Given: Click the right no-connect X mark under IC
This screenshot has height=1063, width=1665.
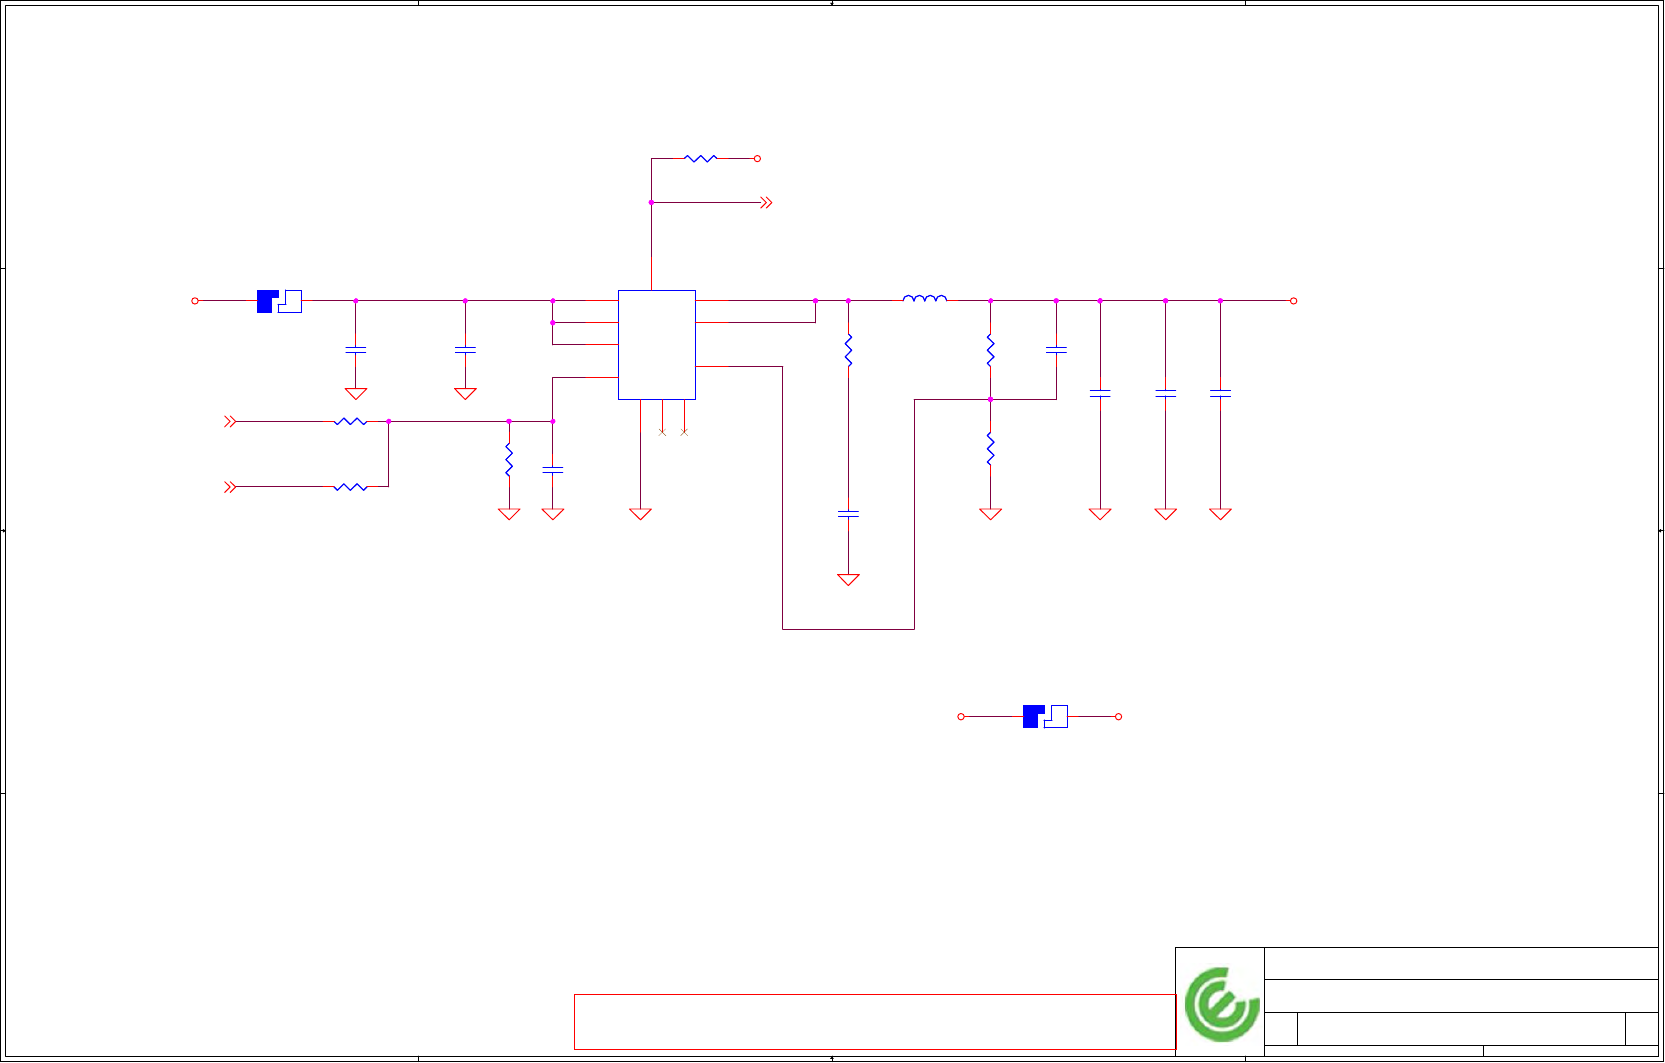Looking at the screenshot, I should (x=684, y=432).
